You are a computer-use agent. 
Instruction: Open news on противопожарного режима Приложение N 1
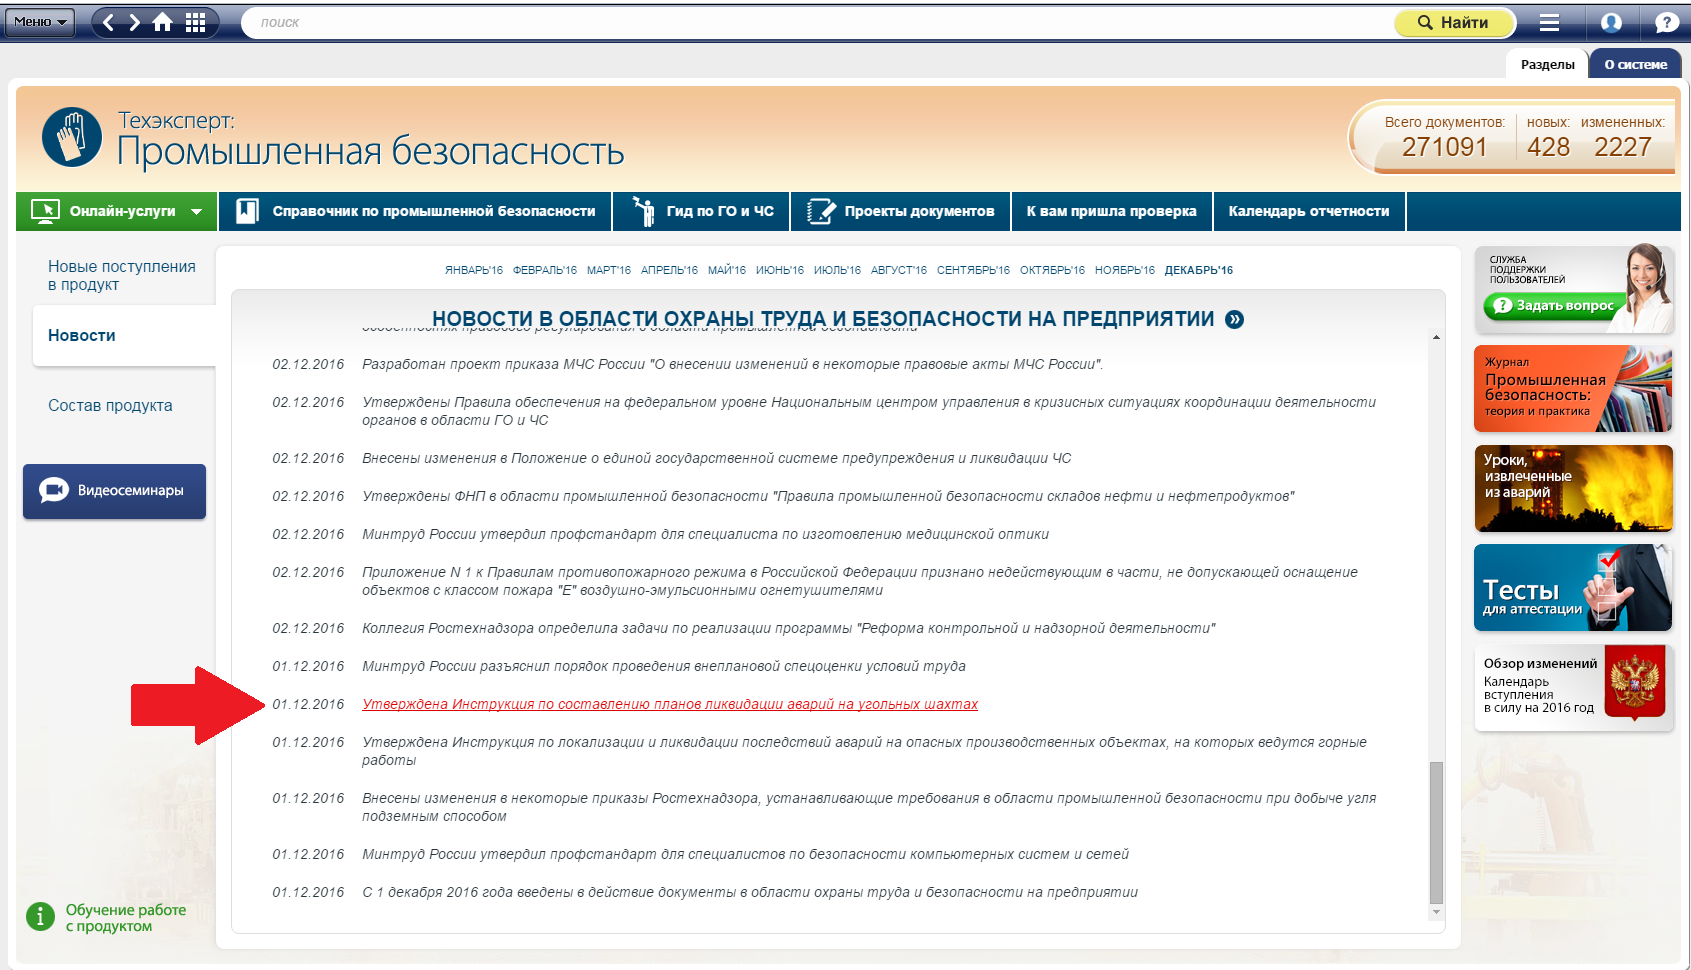pos(860,581)
